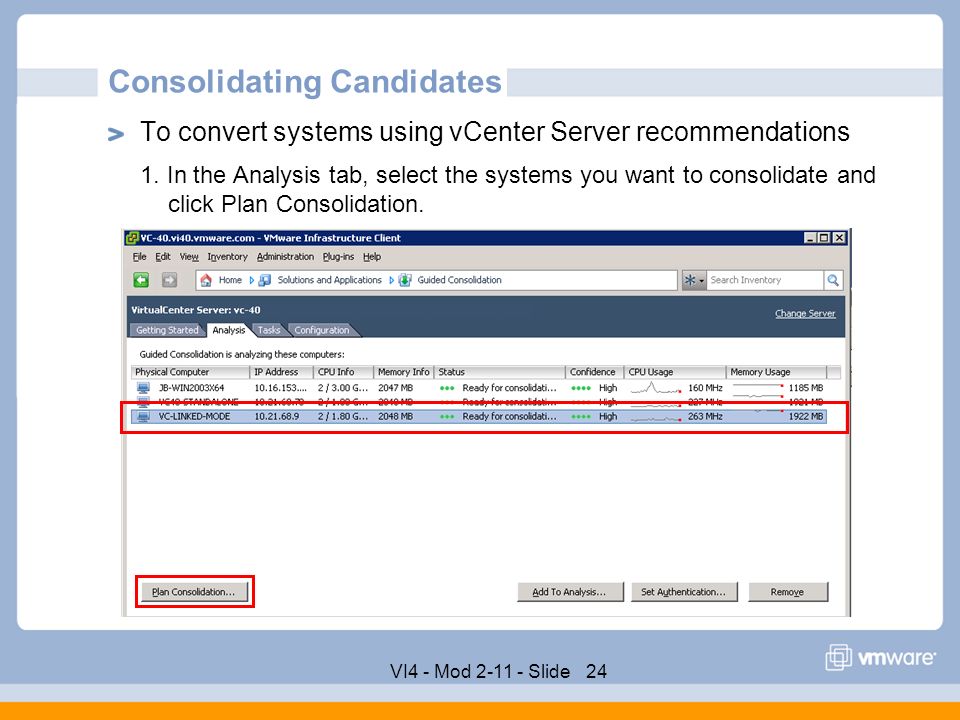Open the Administration menu
The height and width of the screenshot is (720, 960).
pyautogui.click(x=285, y=257)
